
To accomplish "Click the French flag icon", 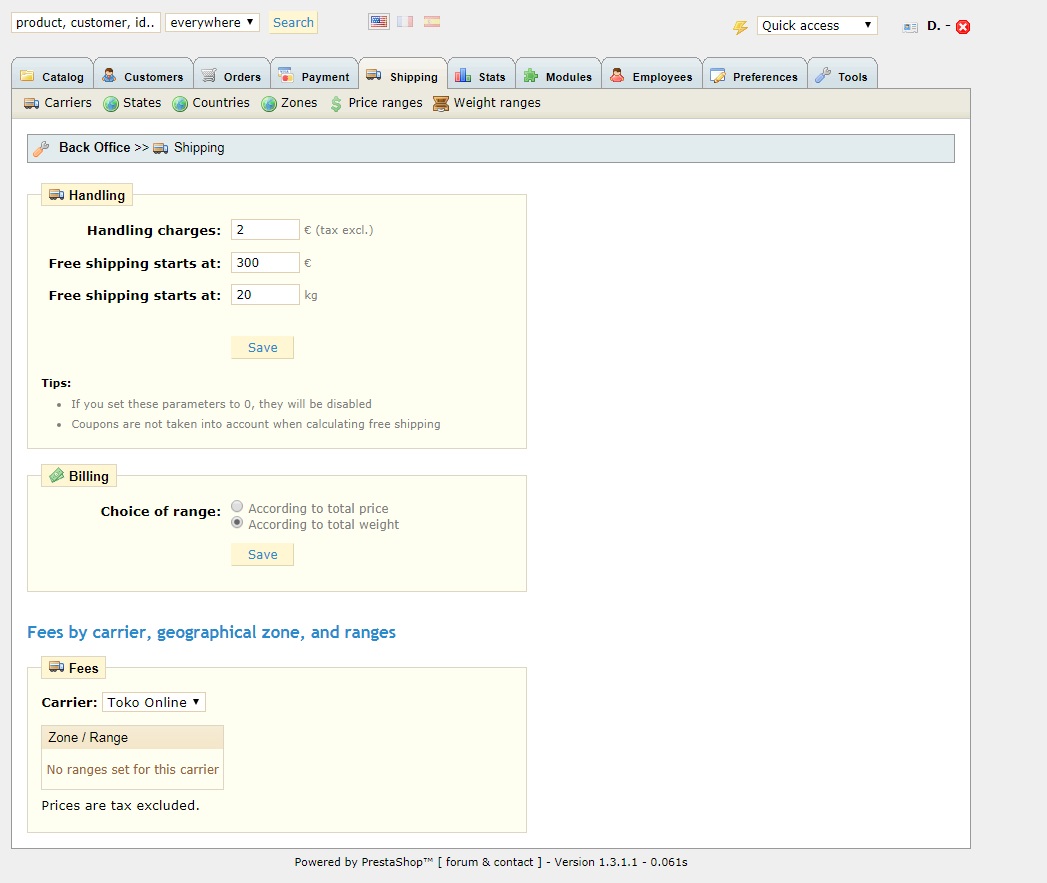I will 404,20.
